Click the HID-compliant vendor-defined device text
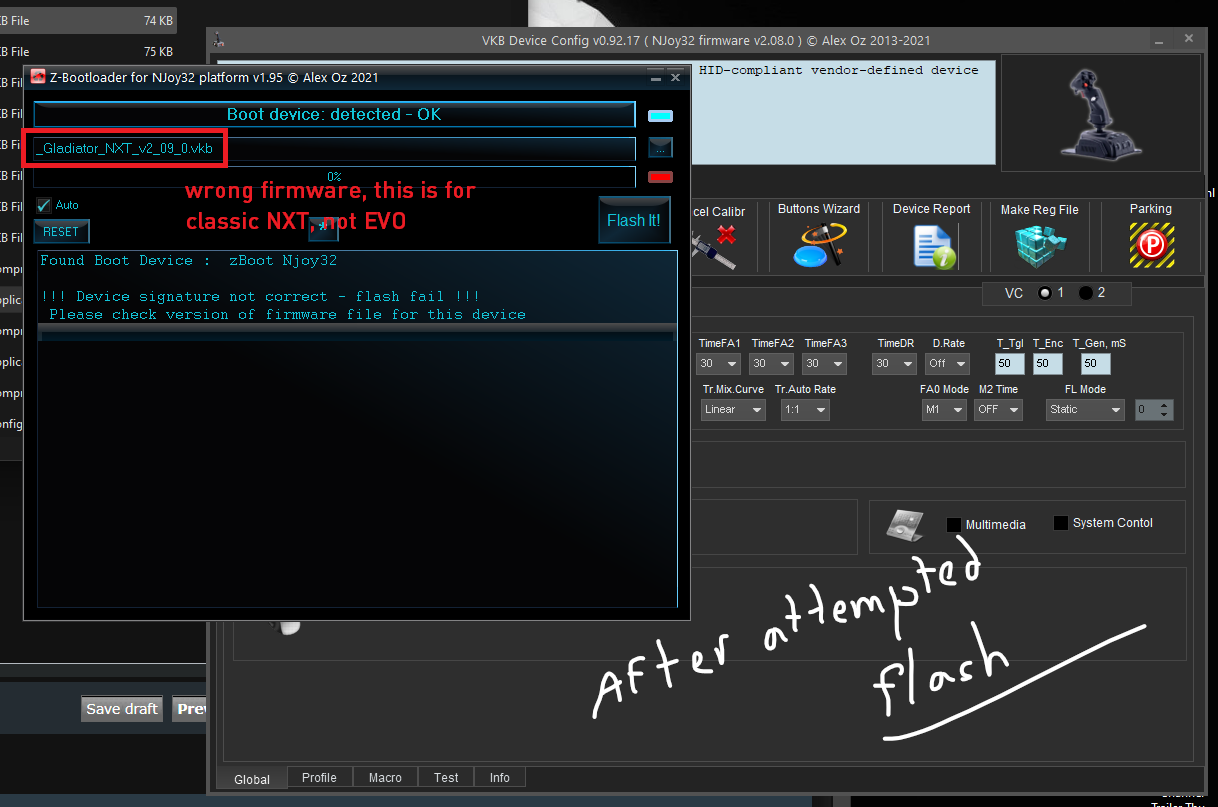 (x=839, y=70)
